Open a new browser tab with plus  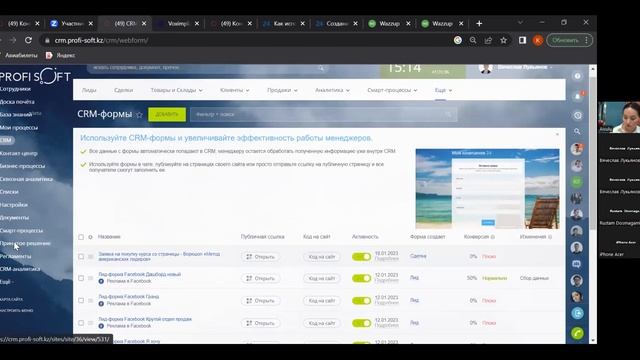click(x=479, y=24)
